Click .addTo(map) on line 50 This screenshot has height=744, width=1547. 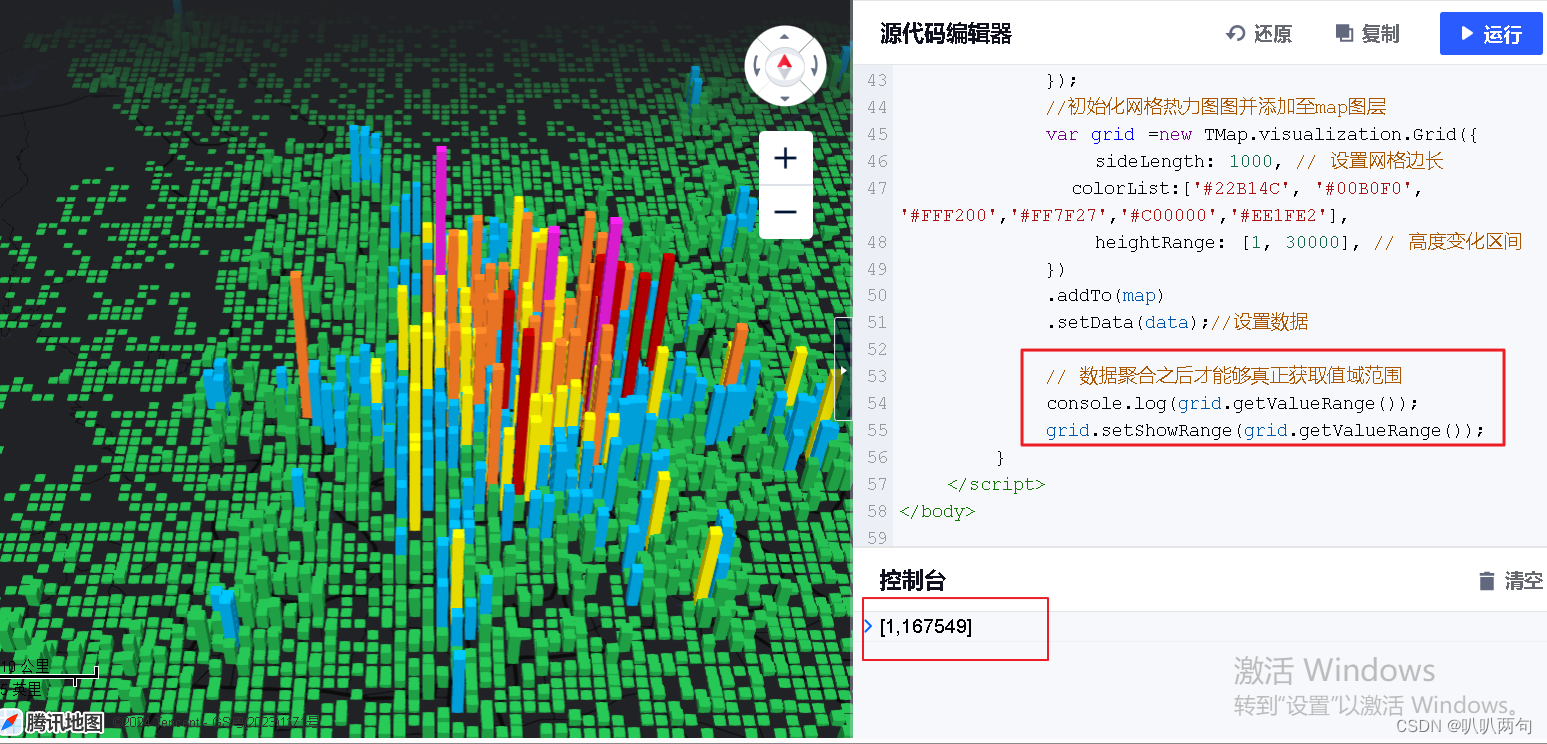coord(1106,295)
